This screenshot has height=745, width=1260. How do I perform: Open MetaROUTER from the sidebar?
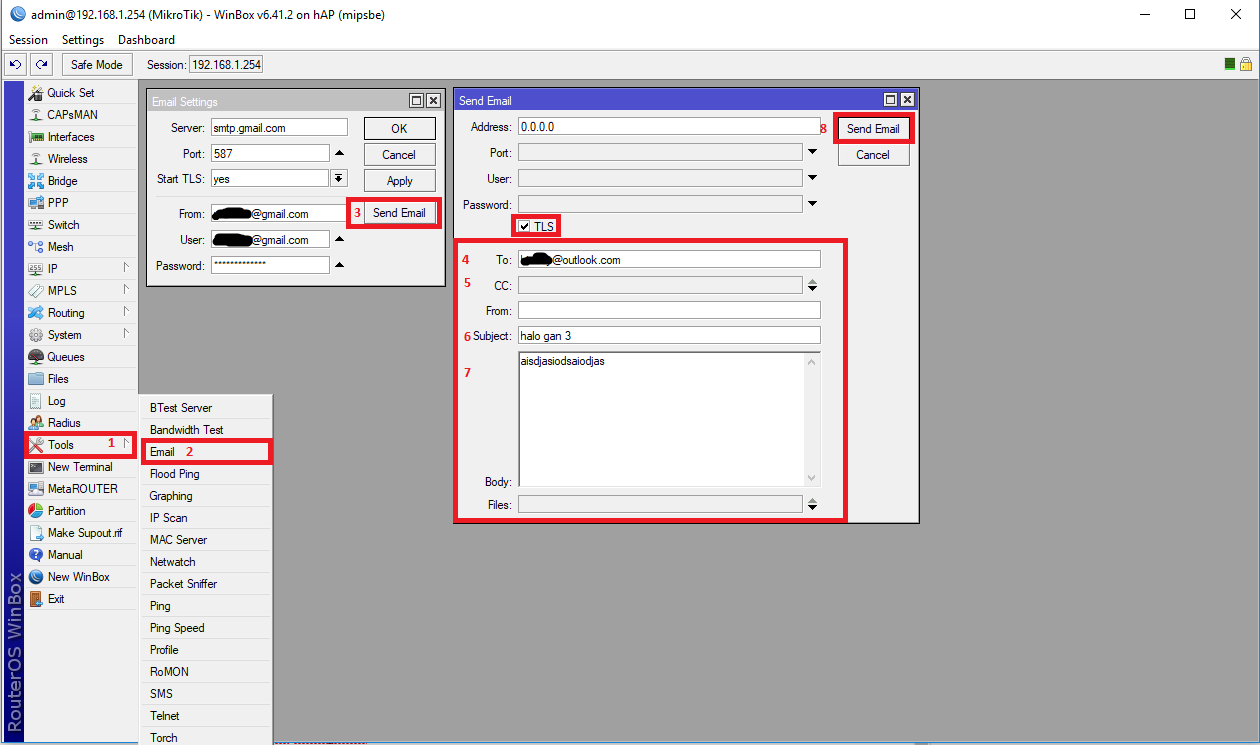point(80,489)
